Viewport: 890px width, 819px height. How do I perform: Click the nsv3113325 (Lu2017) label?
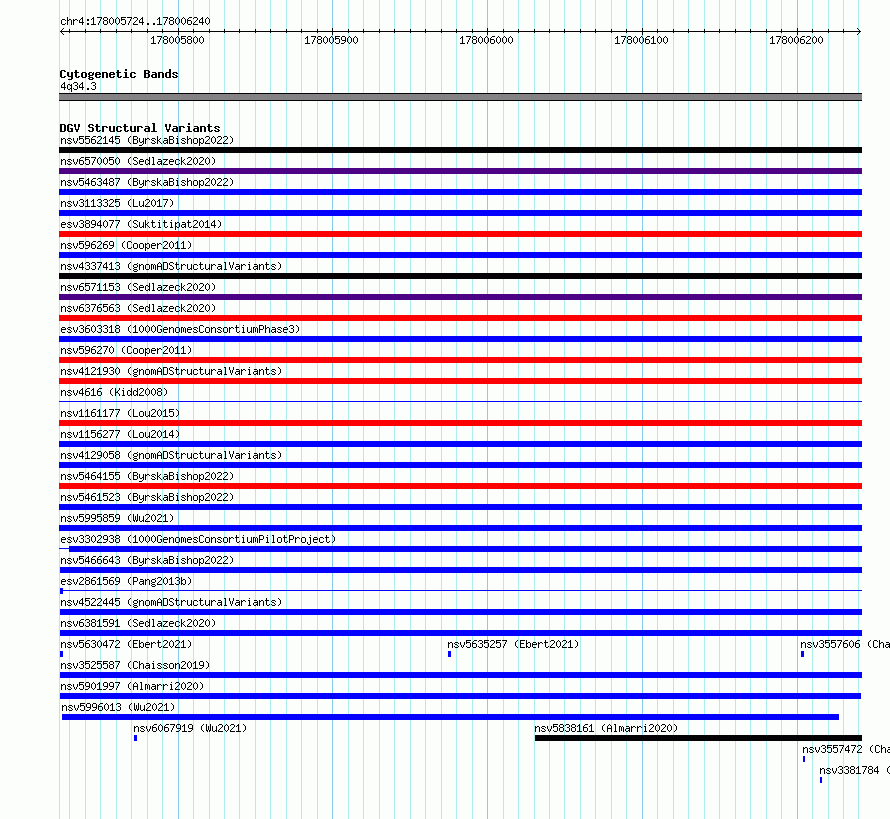117,203
